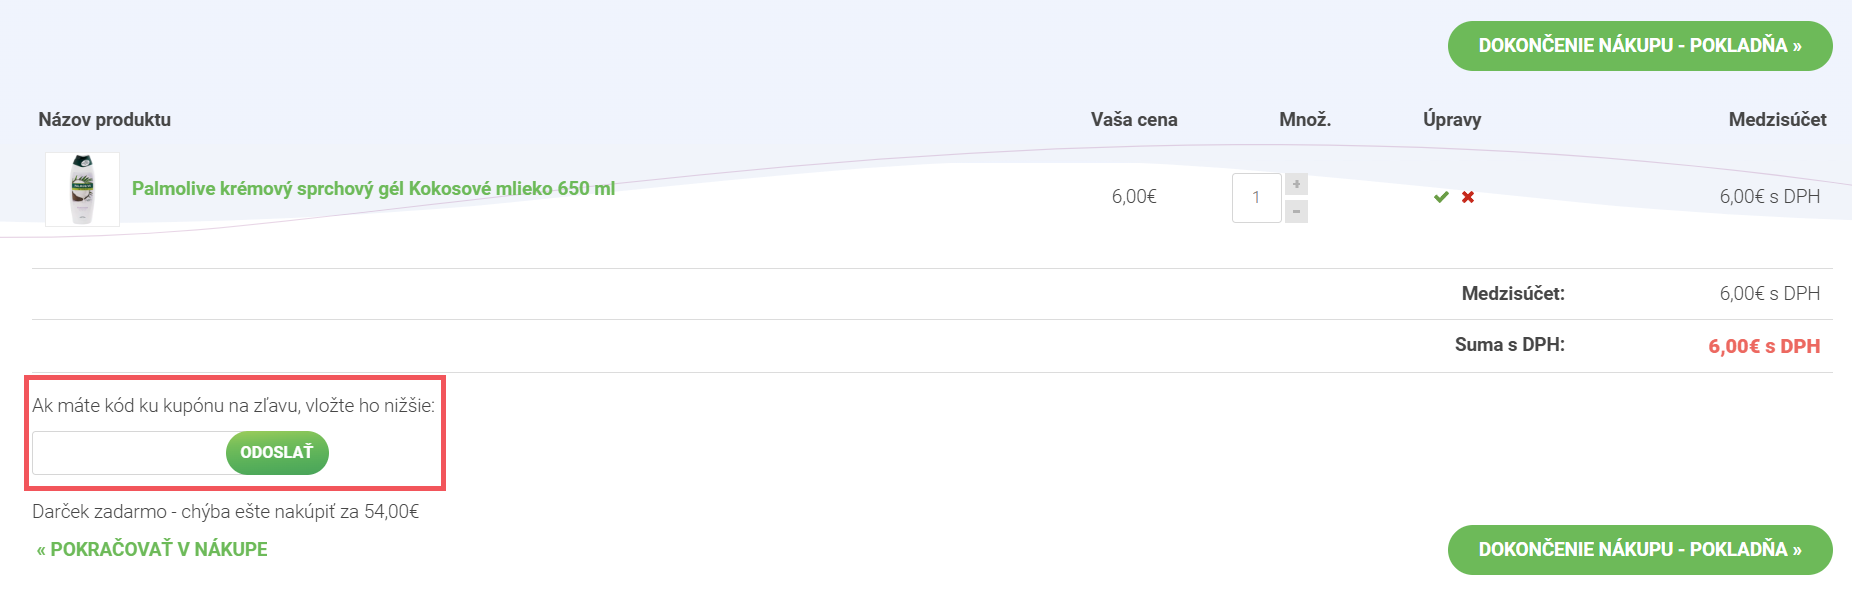Focus the product quantity input box
The width and height of the screenshot is (1852, 605).
(x=1256, y=197)
